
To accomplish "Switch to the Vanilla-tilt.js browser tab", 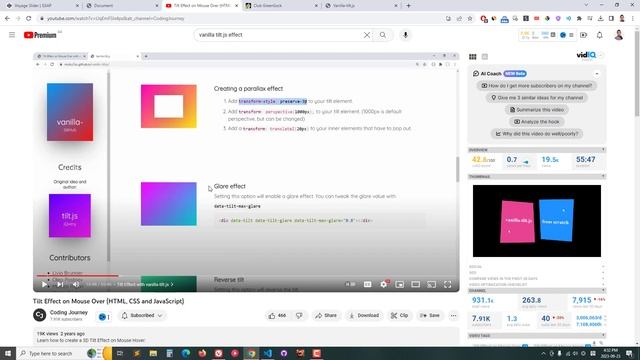I will [360, 6].
